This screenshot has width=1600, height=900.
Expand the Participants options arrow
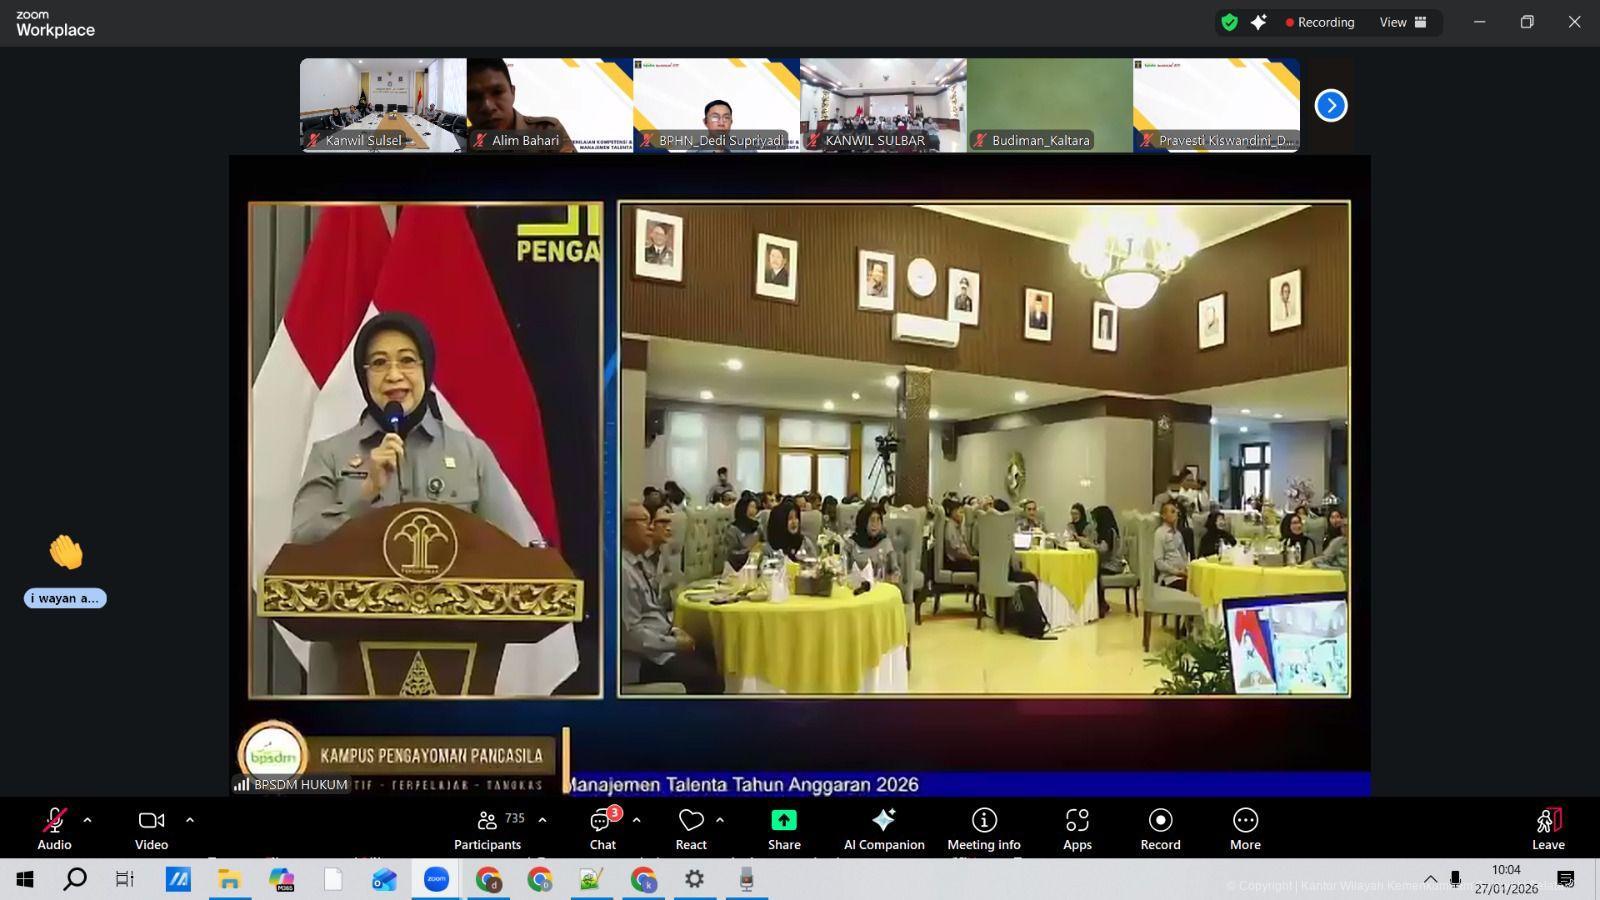click(x=542, y=820)
